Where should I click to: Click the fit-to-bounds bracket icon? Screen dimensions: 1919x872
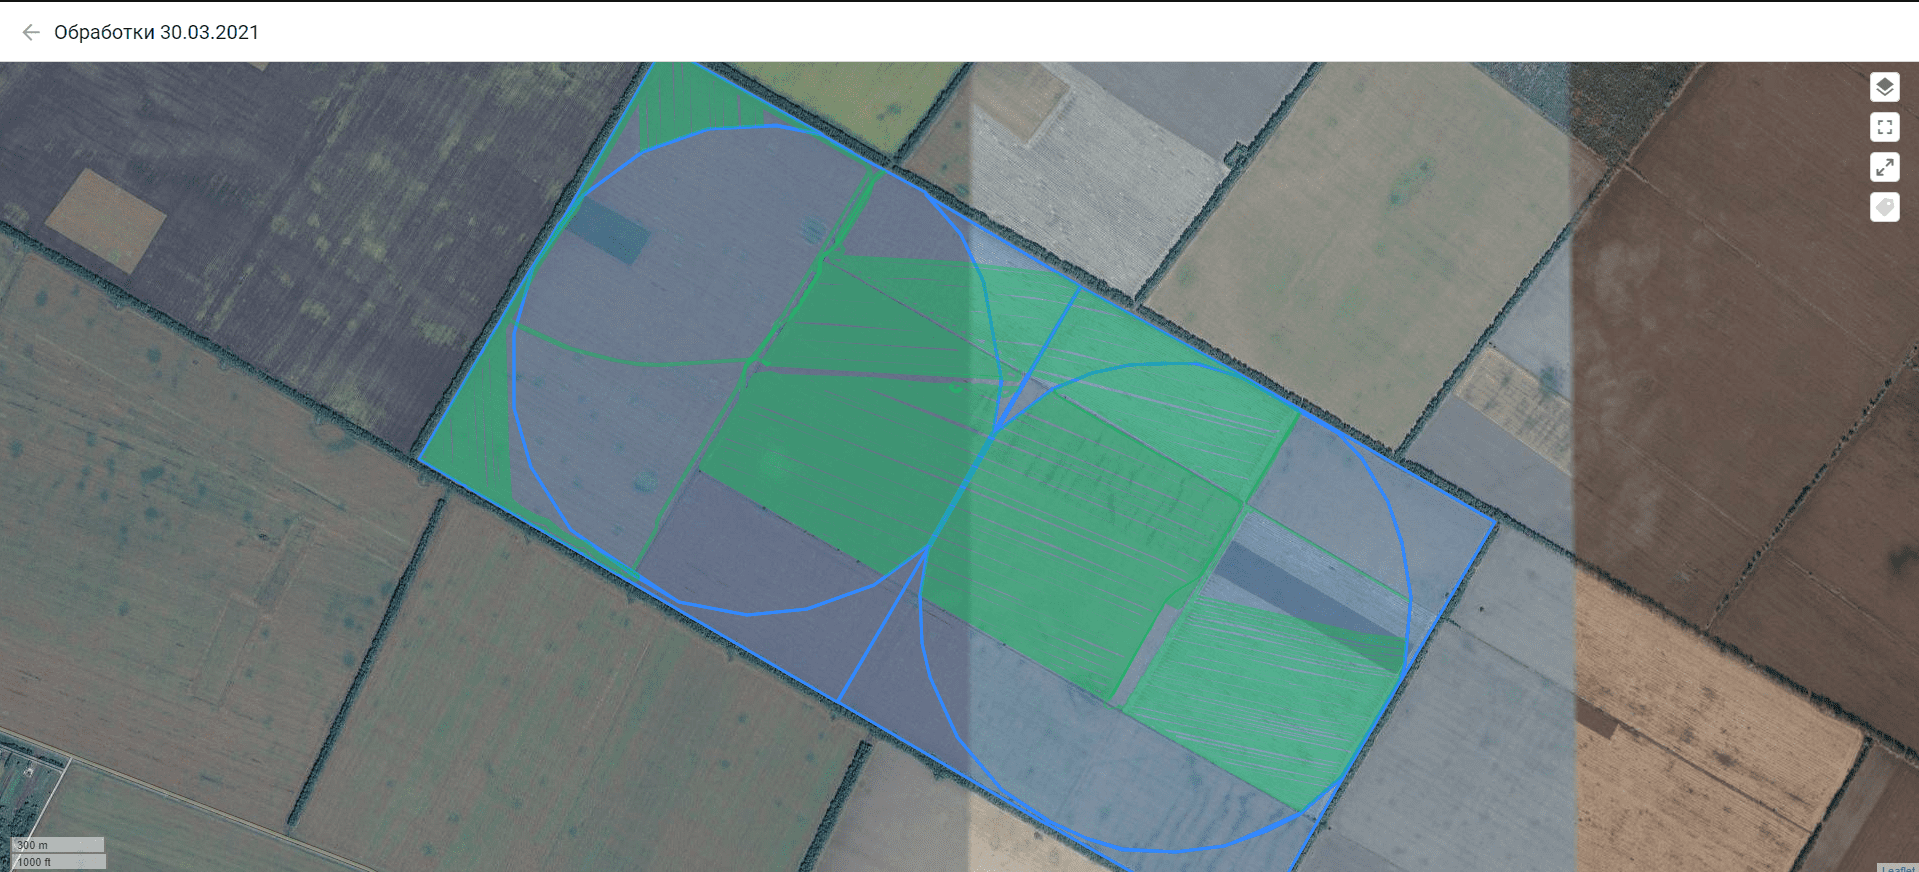tap(1884, 127)
